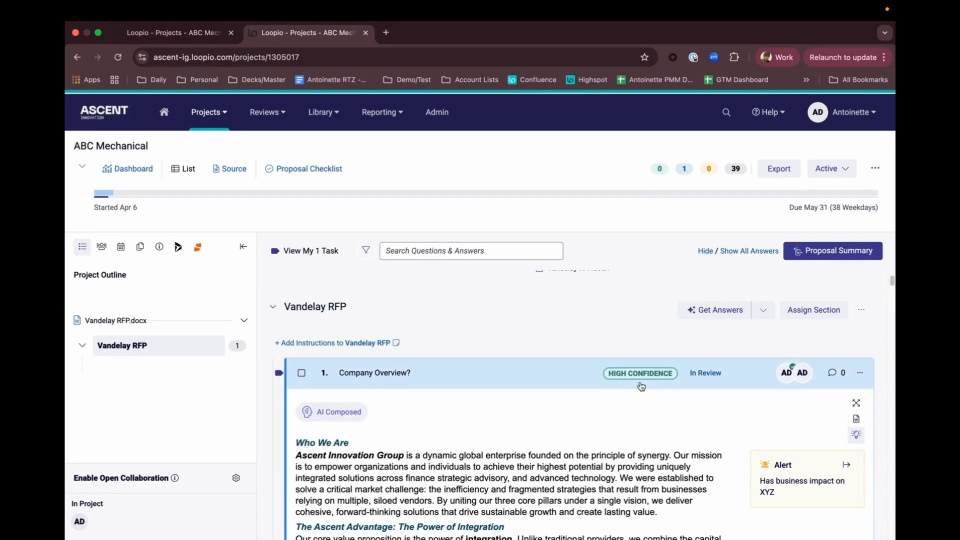Screen dimensions: 960x540
Task: Open the browser extensions puzzle icon
Action: coord(734,57)
